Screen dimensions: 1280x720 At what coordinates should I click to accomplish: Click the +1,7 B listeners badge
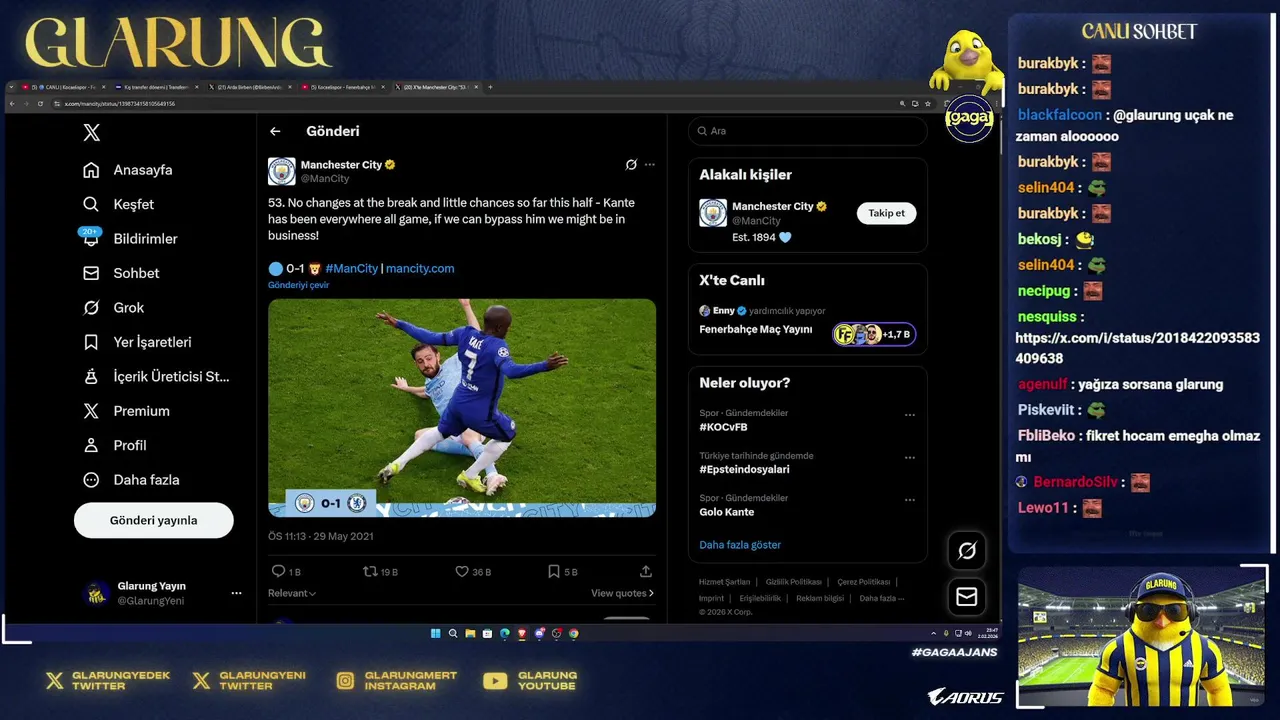(874, 334)
